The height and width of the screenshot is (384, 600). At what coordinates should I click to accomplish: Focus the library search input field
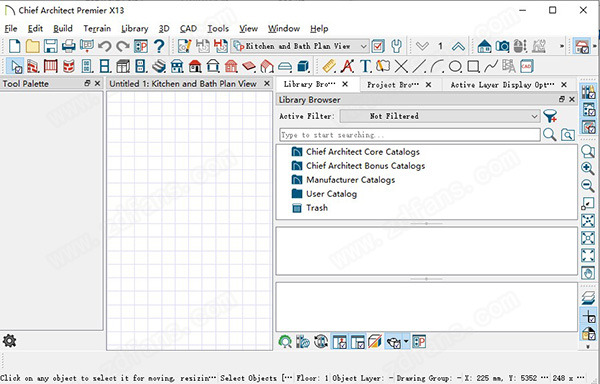coord(410,135)
